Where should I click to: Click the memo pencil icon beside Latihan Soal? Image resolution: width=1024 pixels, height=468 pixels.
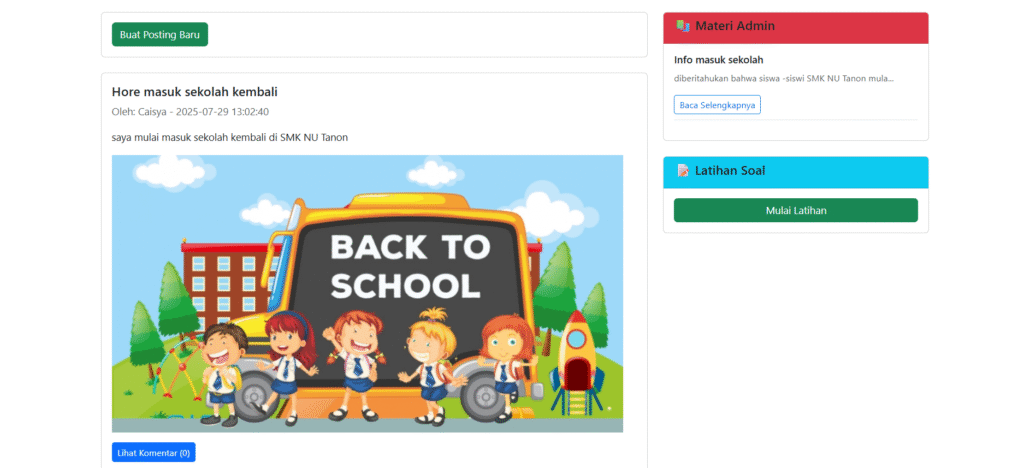click(x=683, y=171)
